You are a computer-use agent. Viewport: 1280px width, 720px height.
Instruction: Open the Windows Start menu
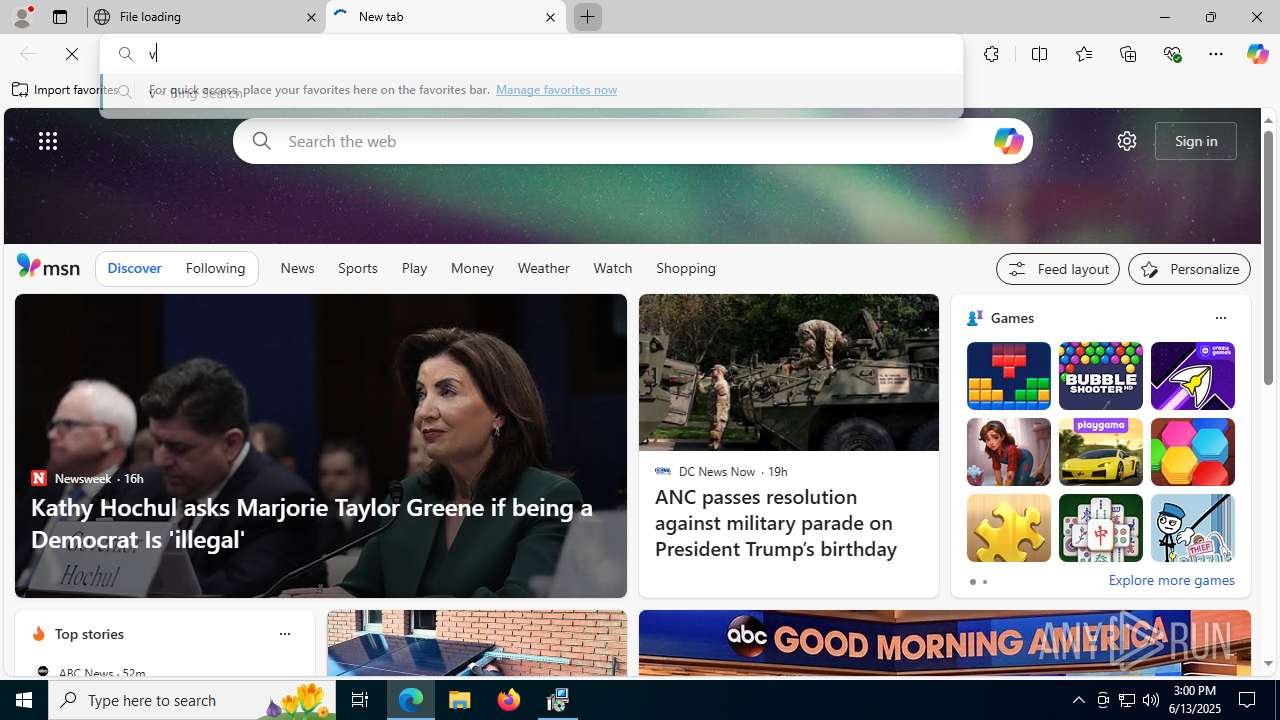pyautogui.click(x=24, y=700)
